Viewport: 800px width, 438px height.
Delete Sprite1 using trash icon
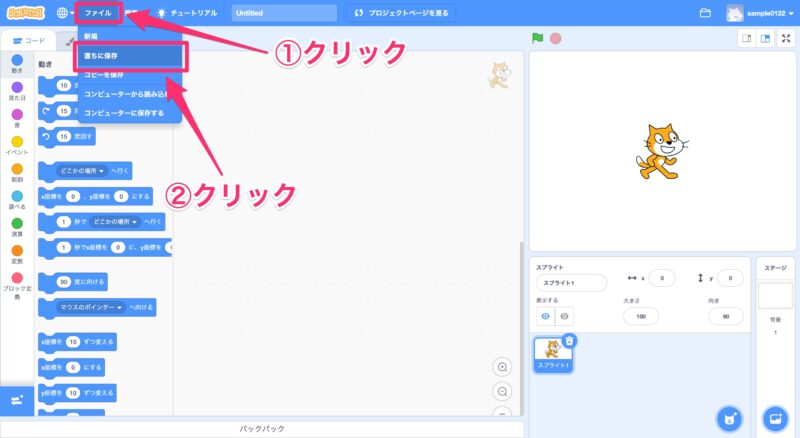pyautogui.click(x=569, y=341)
